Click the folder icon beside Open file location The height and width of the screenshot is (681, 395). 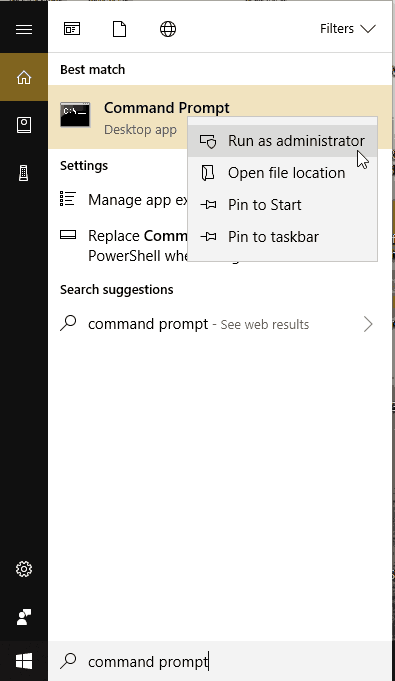208,173
